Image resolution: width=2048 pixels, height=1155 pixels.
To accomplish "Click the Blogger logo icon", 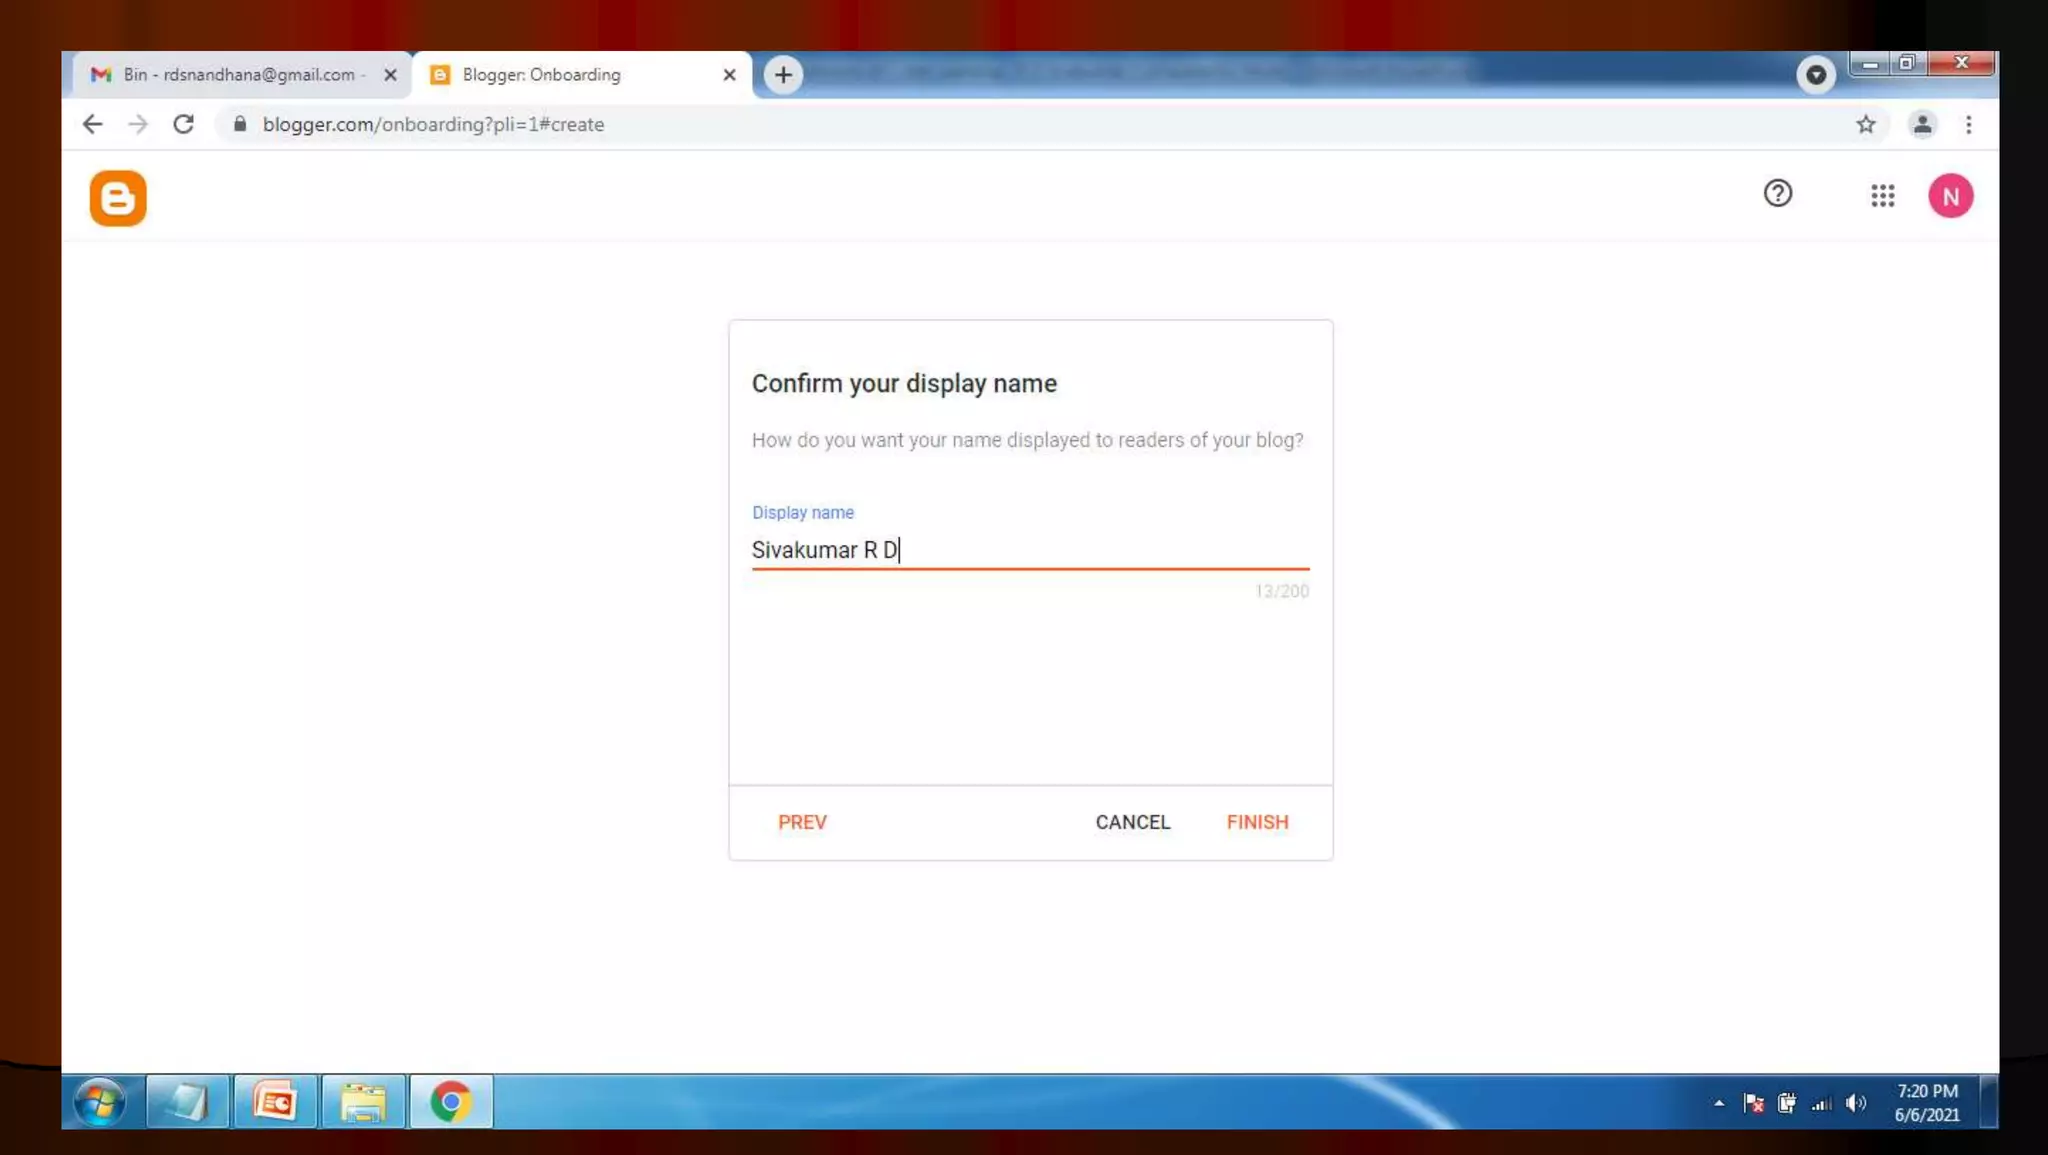I will coord(118,198).
